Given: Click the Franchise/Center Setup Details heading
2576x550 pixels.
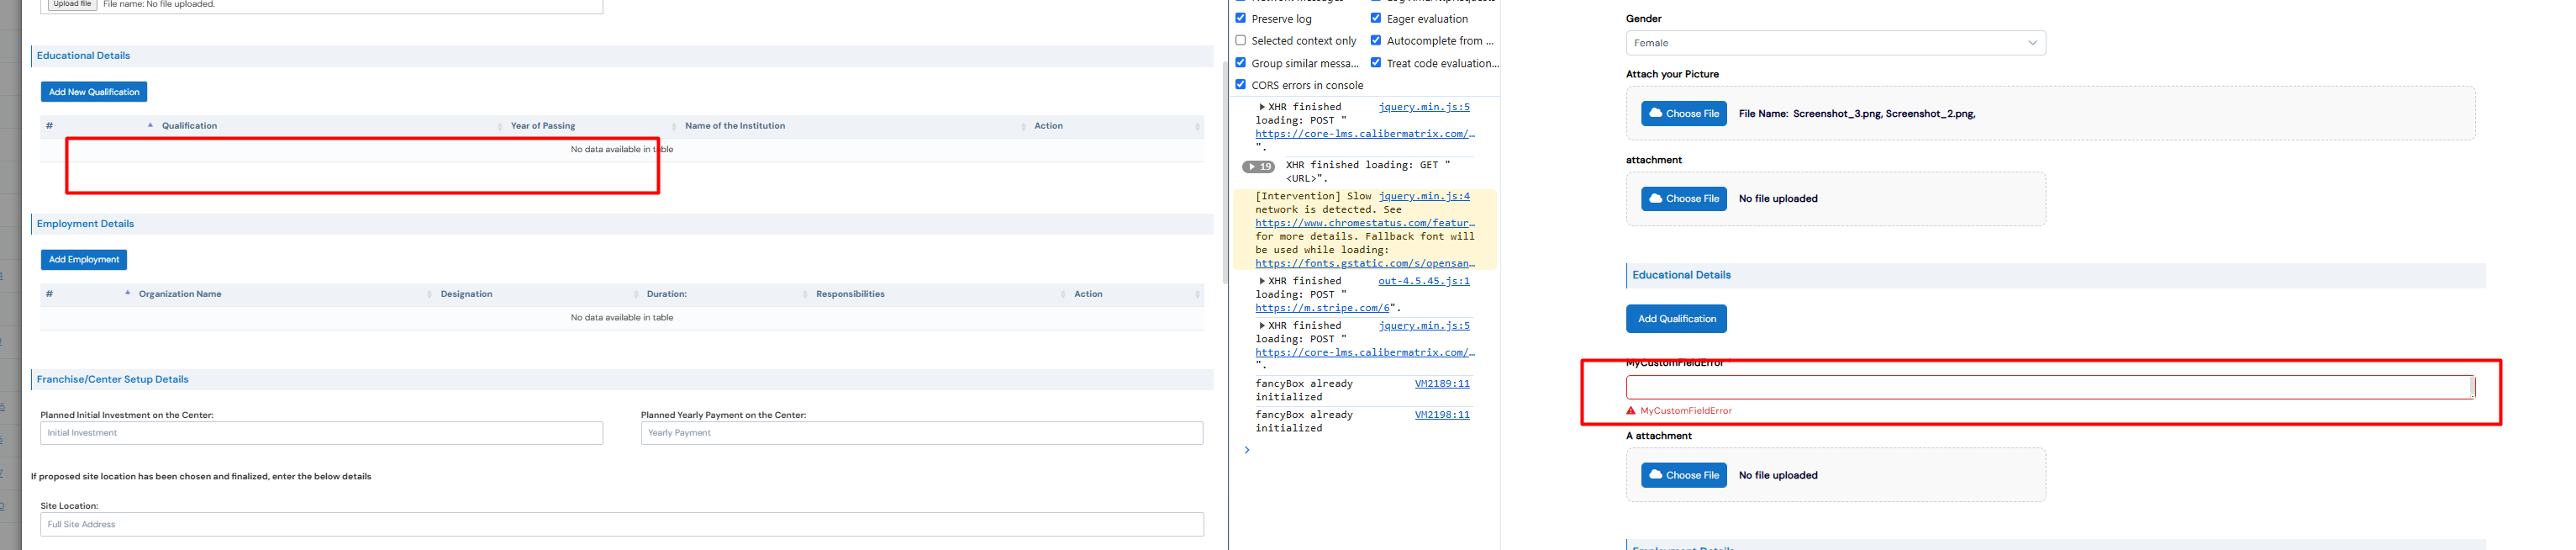Looking at the screenshot, I should [112, 380].
